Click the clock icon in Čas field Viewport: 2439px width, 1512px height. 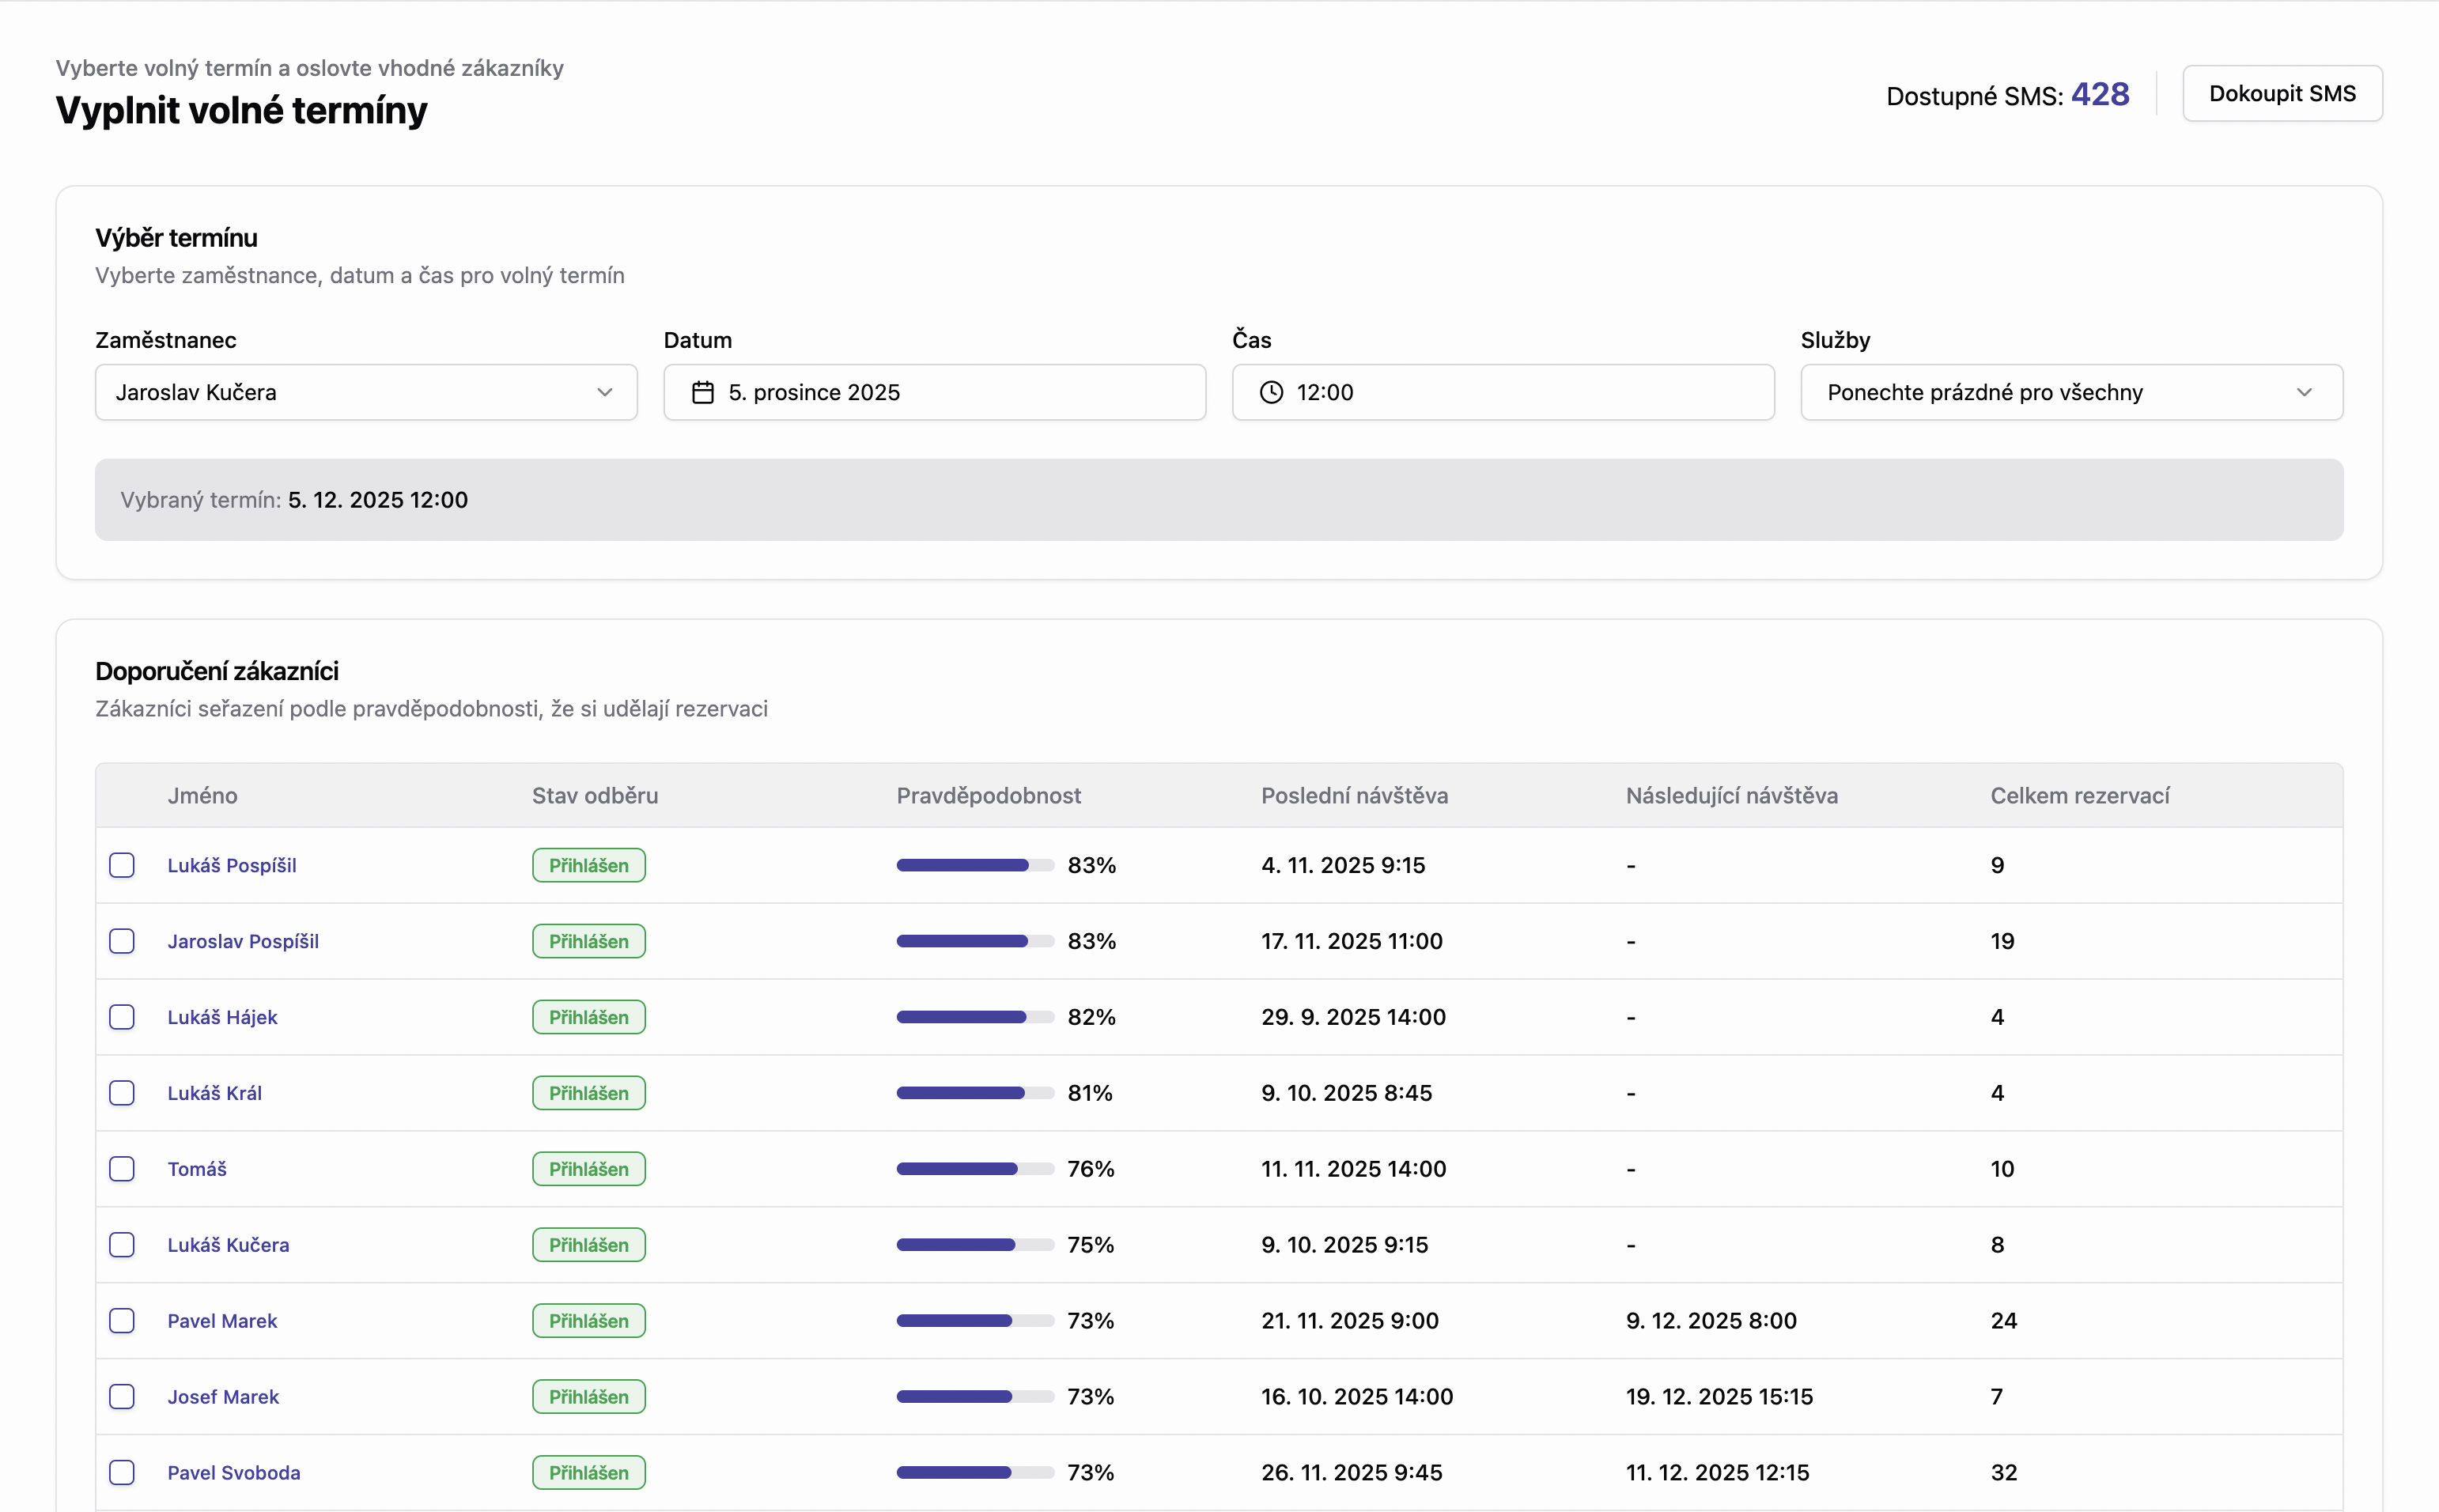[1270, 392]
